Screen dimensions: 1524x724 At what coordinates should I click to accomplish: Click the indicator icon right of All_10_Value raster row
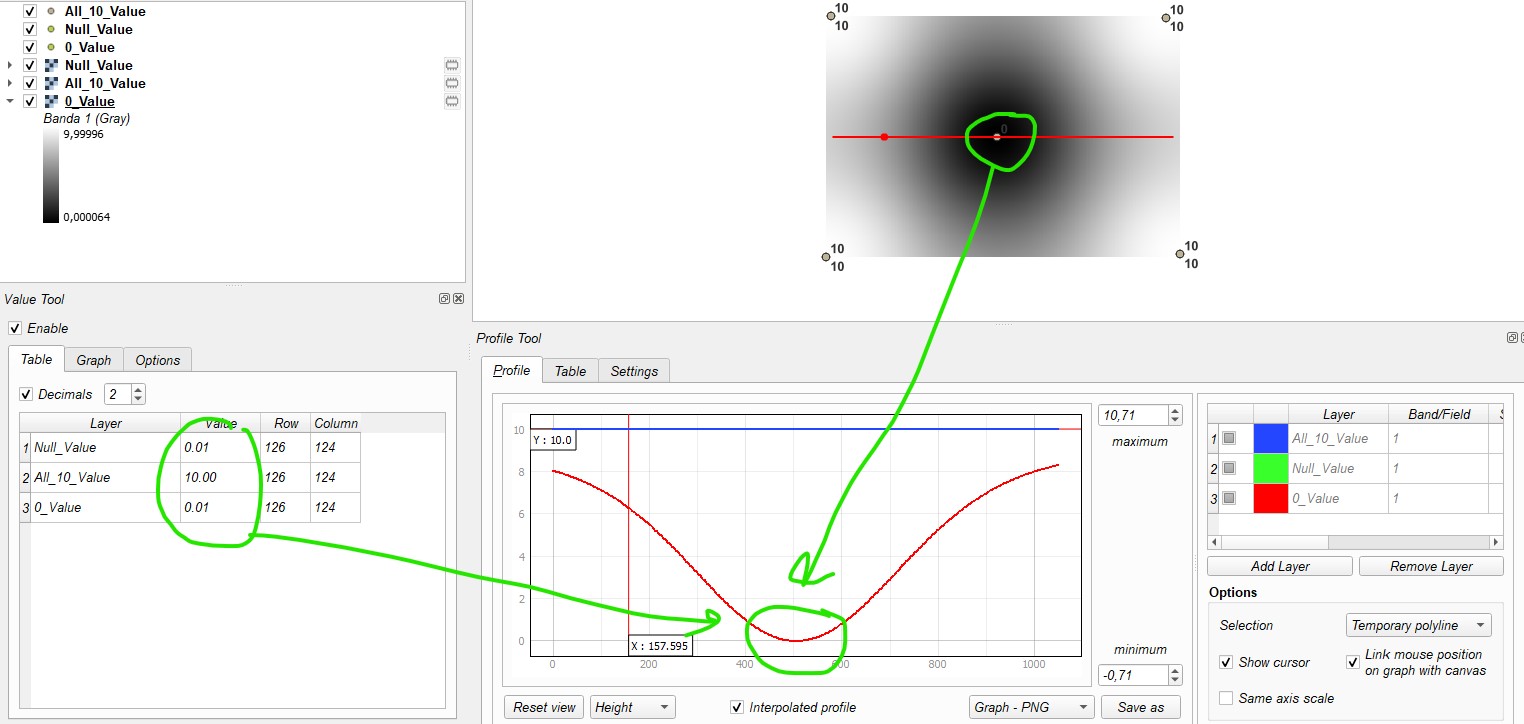[452, 83]
